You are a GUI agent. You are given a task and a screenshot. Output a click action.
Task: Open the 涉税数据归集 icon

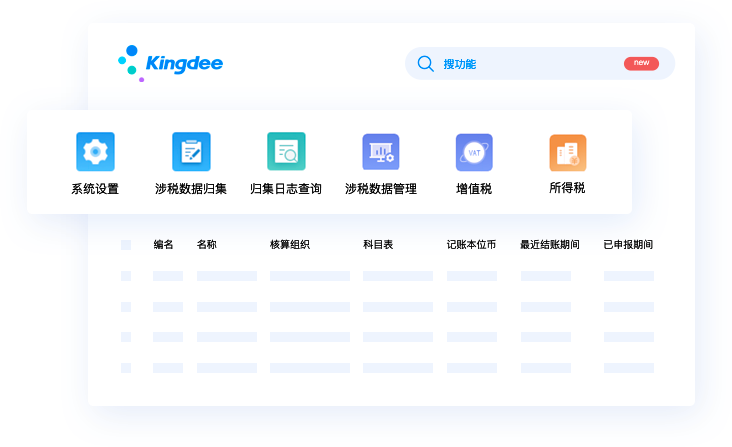click(190, 152)
